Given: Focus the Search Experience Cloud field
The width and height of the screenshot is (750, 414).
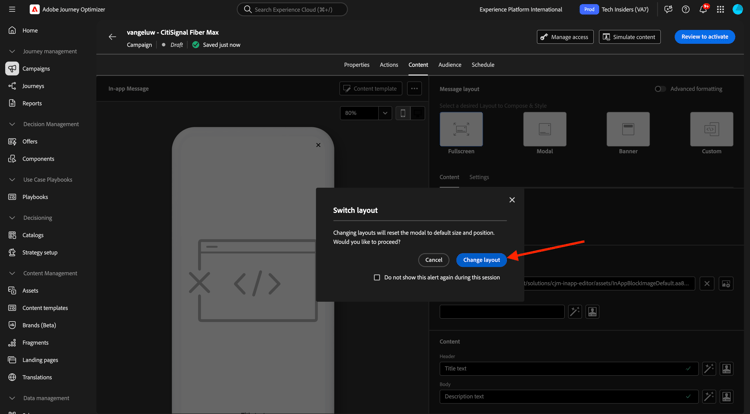Looking at the screenshot, I should pyautogui.click(x=292, y=9).
